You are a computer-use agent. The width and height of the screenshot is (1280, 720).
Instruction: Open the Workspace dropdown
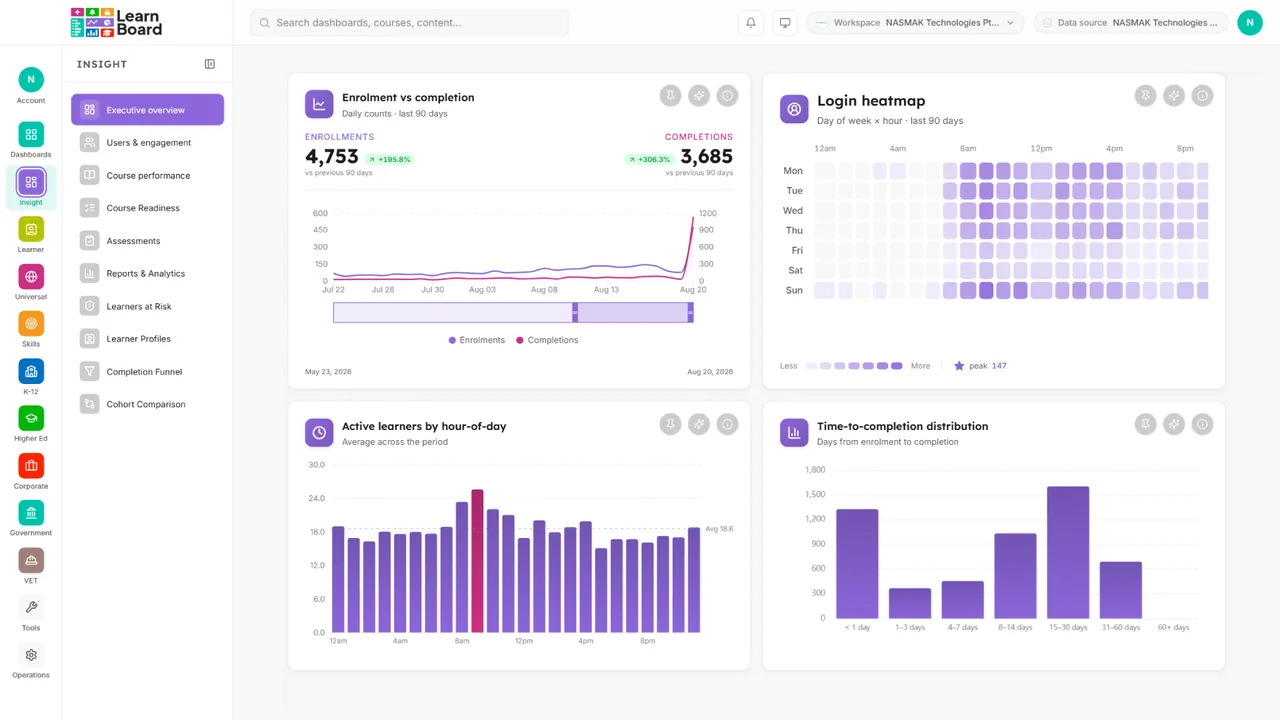point(915,23)
